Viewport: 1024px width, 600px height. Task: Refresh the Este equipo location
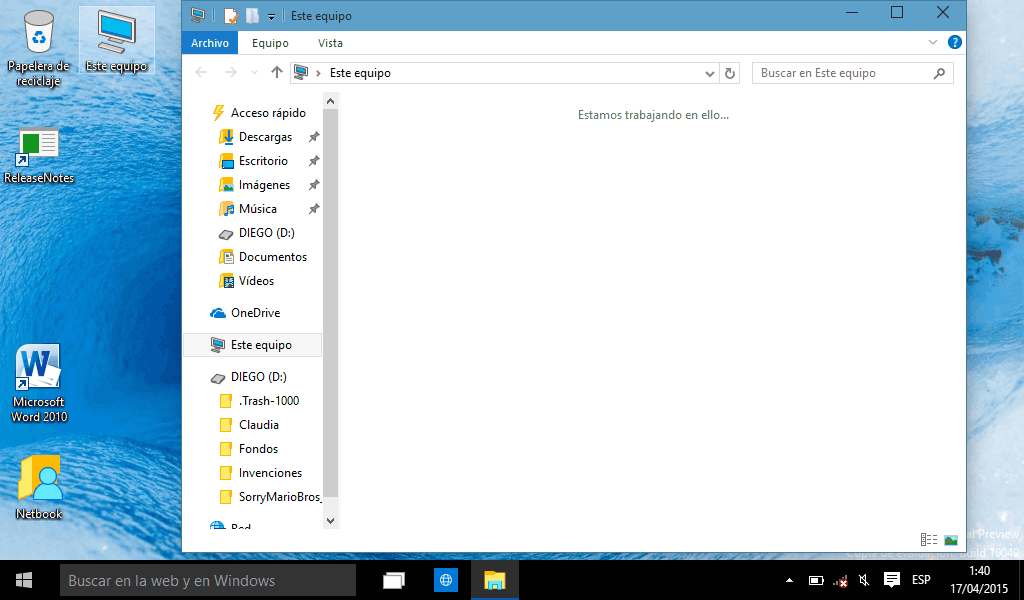pos(730,73)
